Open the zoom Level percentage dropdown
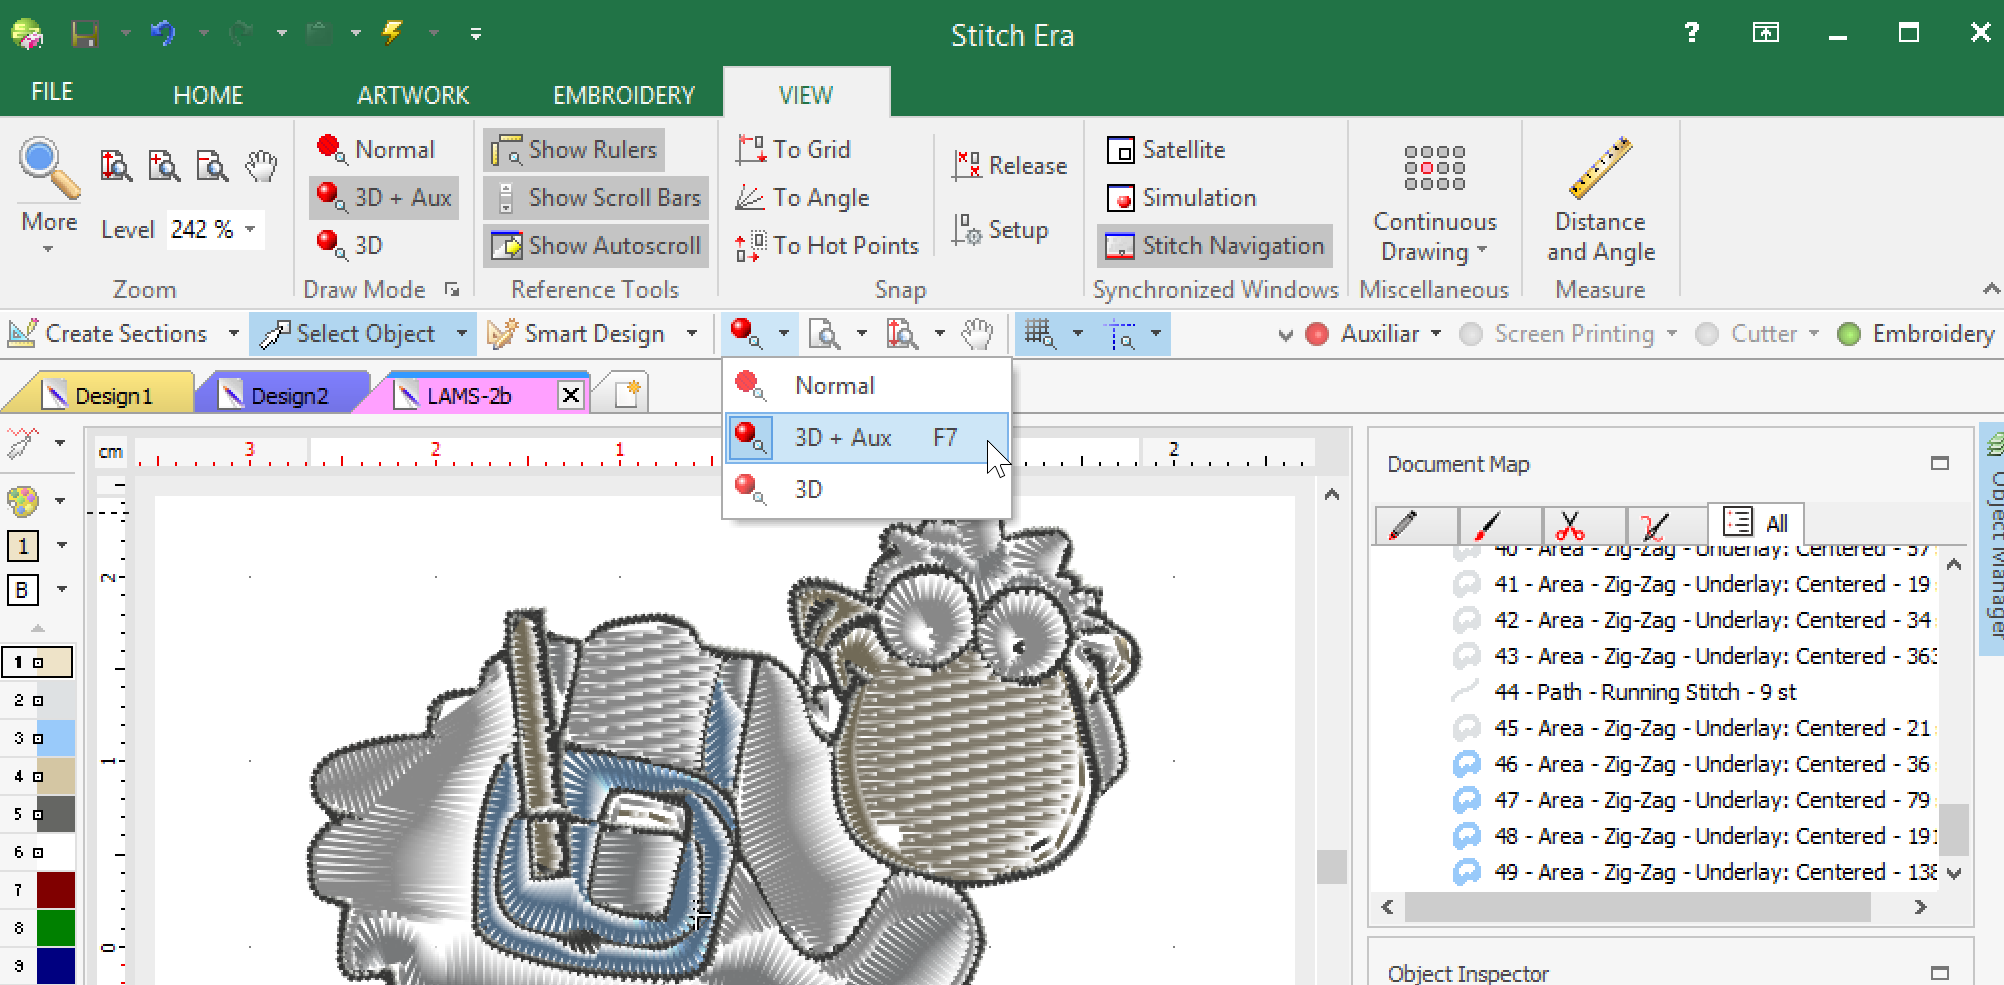2004x985 pixels. [x=250, y=229]
